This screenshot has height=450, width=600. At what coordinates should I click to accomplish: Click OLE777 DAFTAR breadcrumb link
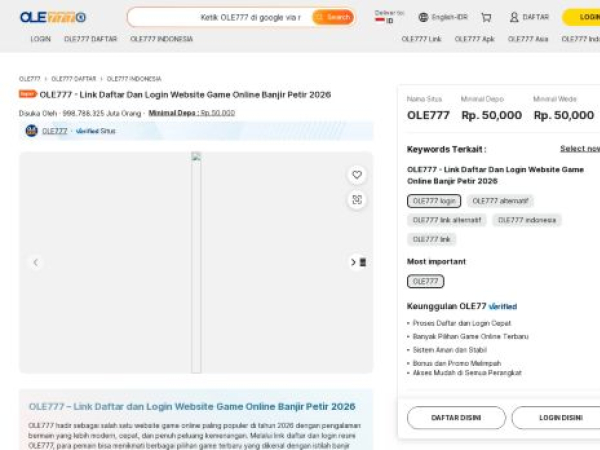click(x=74, y=79)
